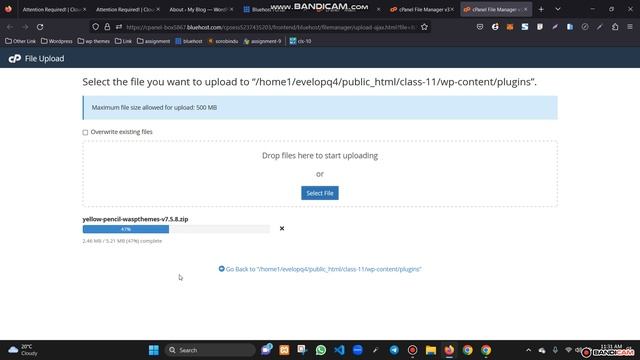Open the Other Link bookmarks folder
640x360 pixels.
pos(20,41)
